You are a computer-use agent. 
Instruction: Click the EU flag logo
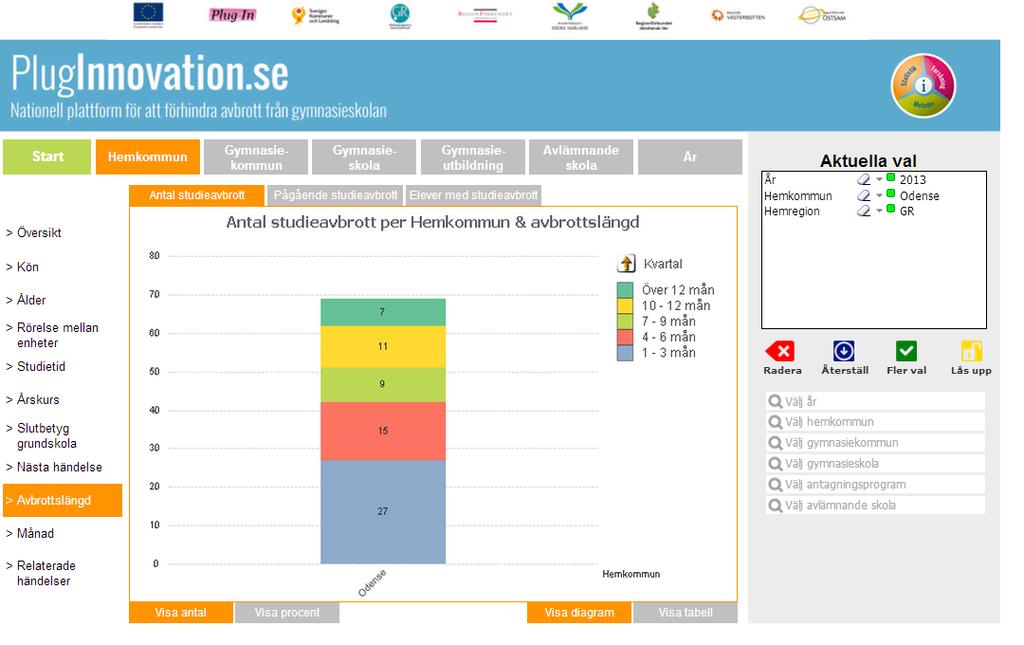[x=148, y=15]
